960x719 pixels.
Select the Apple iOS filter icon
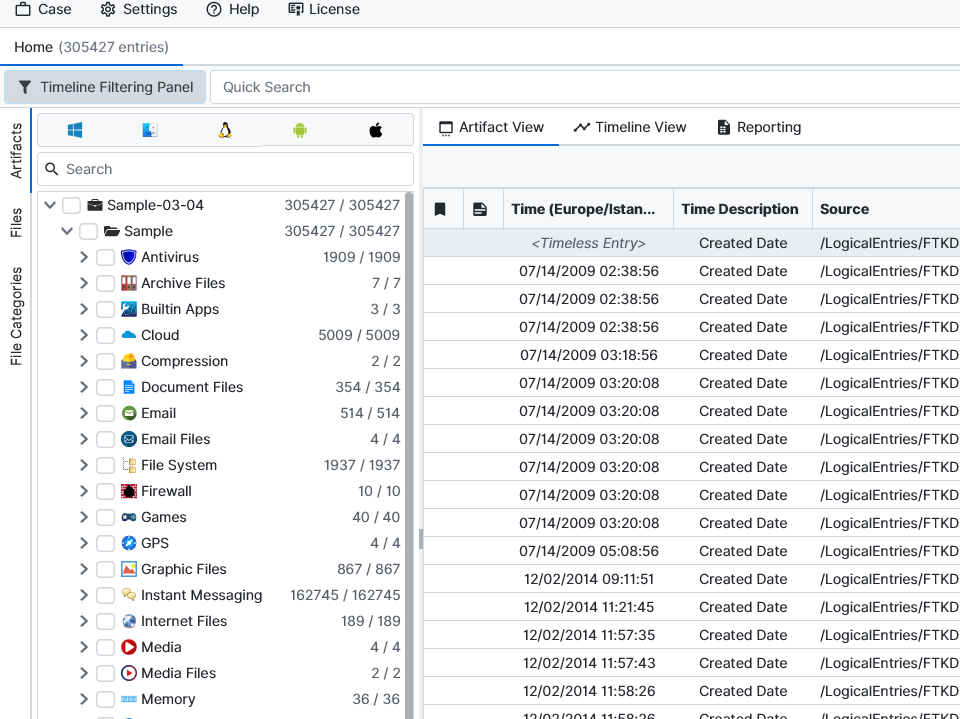click(376, 130)
